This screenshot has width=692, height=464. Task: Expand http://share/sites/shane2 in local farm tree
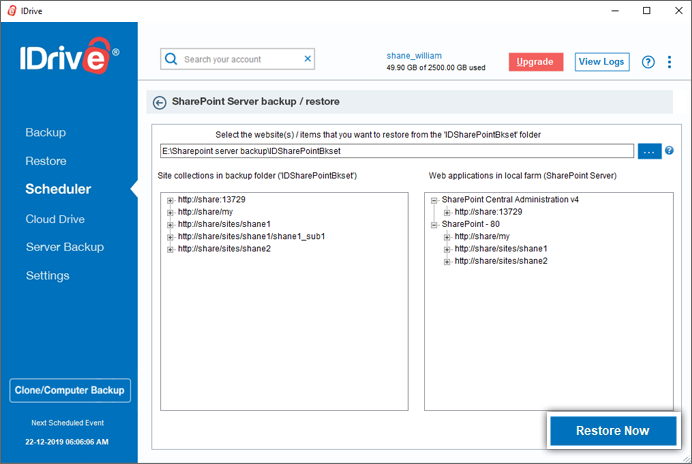[x=447, y=262]
